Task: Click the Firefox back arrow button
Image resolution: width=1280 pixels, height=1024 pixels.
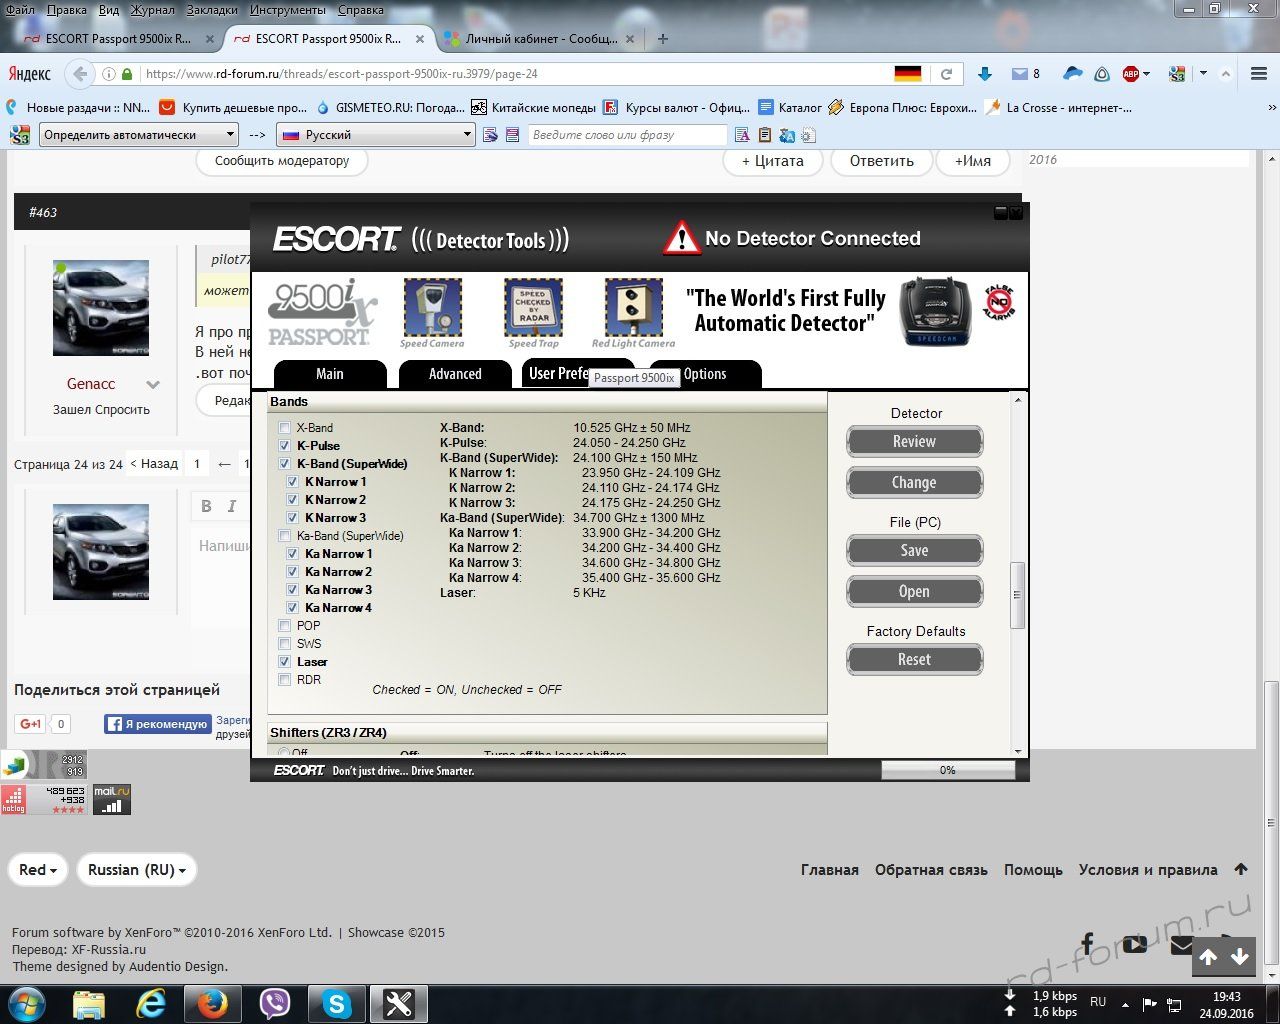Action: point(80,74)
